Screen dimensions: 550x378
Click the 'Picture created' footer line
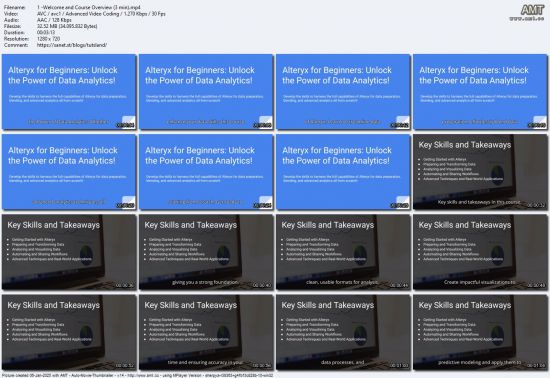pos(137,375)
